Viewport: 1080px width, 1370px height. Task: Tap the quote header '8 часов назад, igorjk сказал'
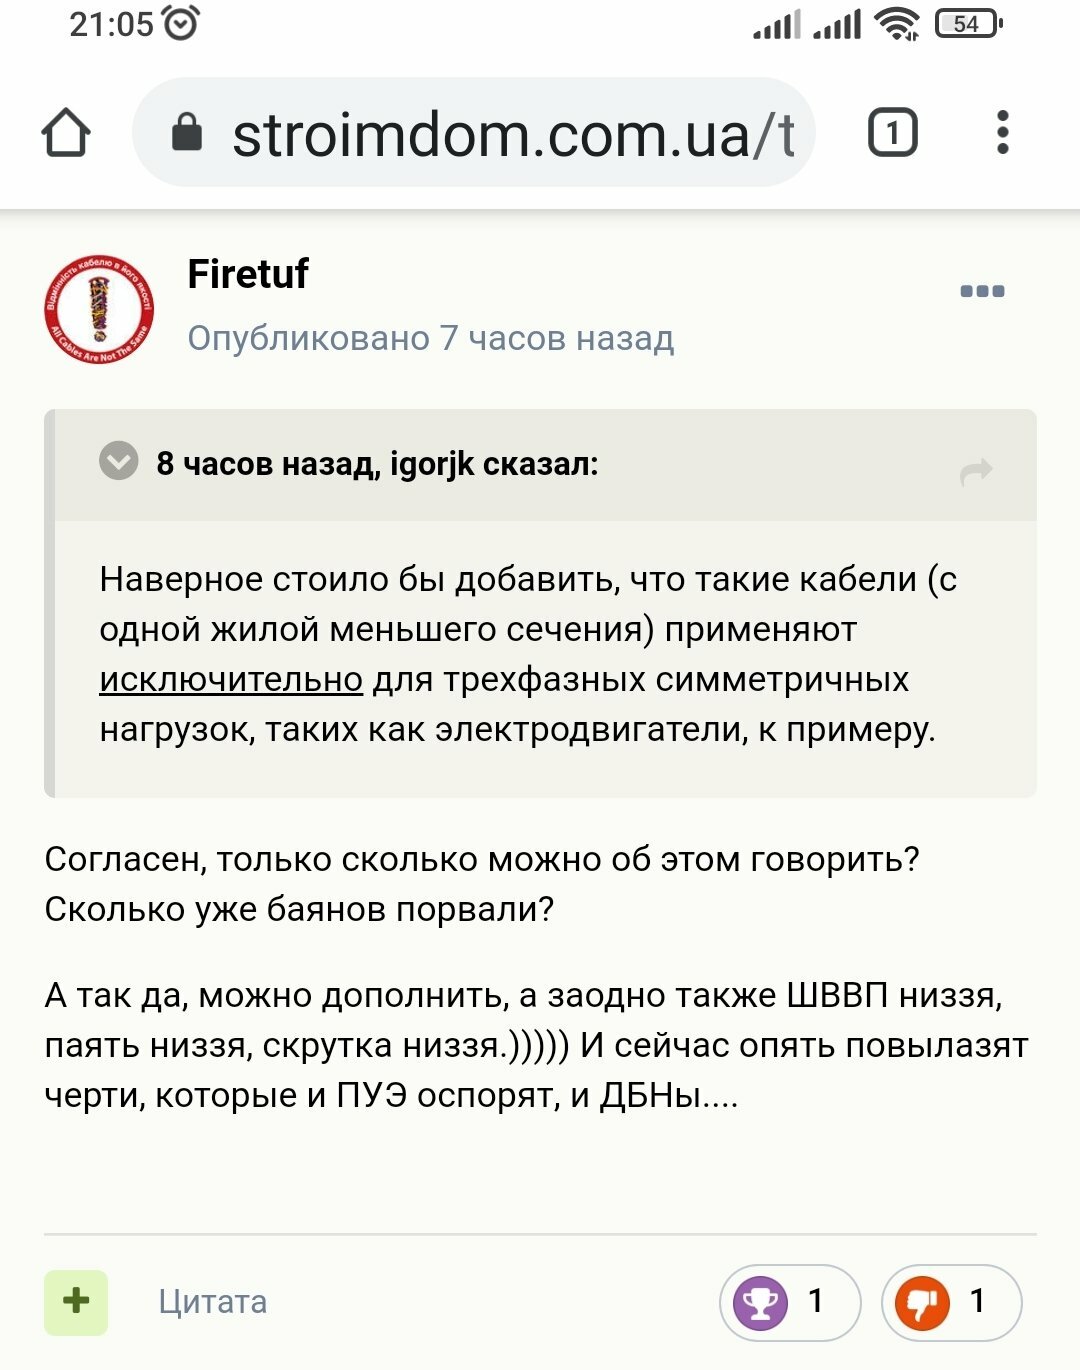click(x=377, y=463)
